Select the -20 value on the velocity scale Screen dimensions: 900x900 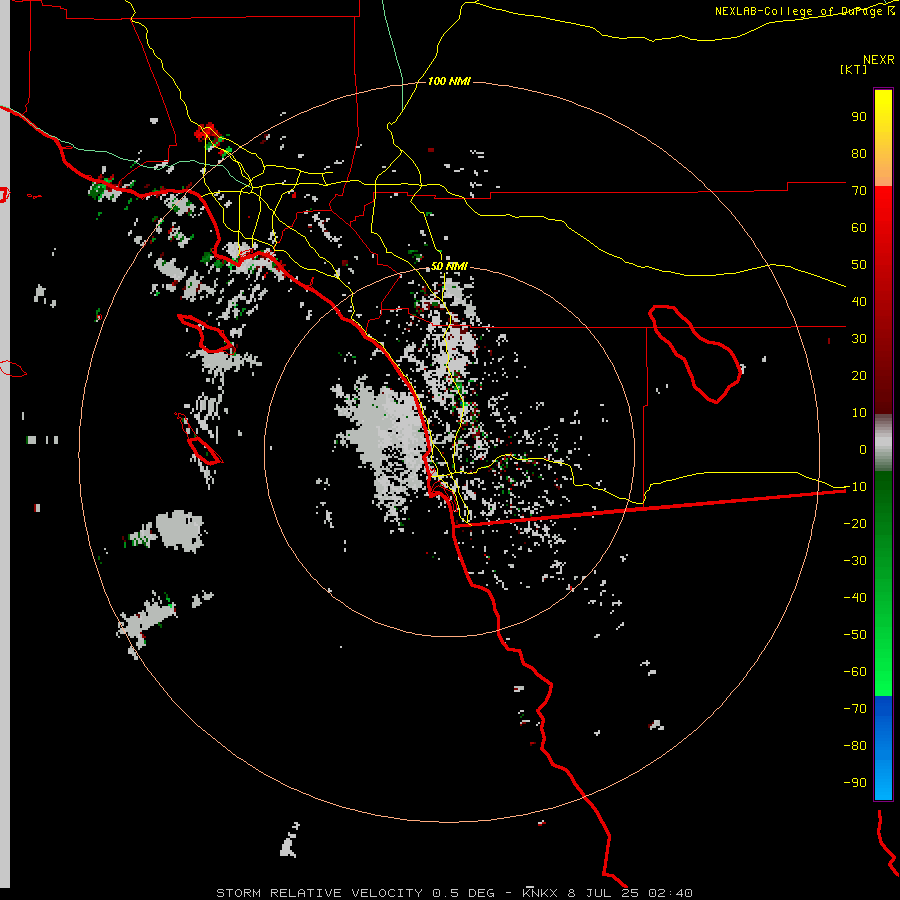coord(855,523)
